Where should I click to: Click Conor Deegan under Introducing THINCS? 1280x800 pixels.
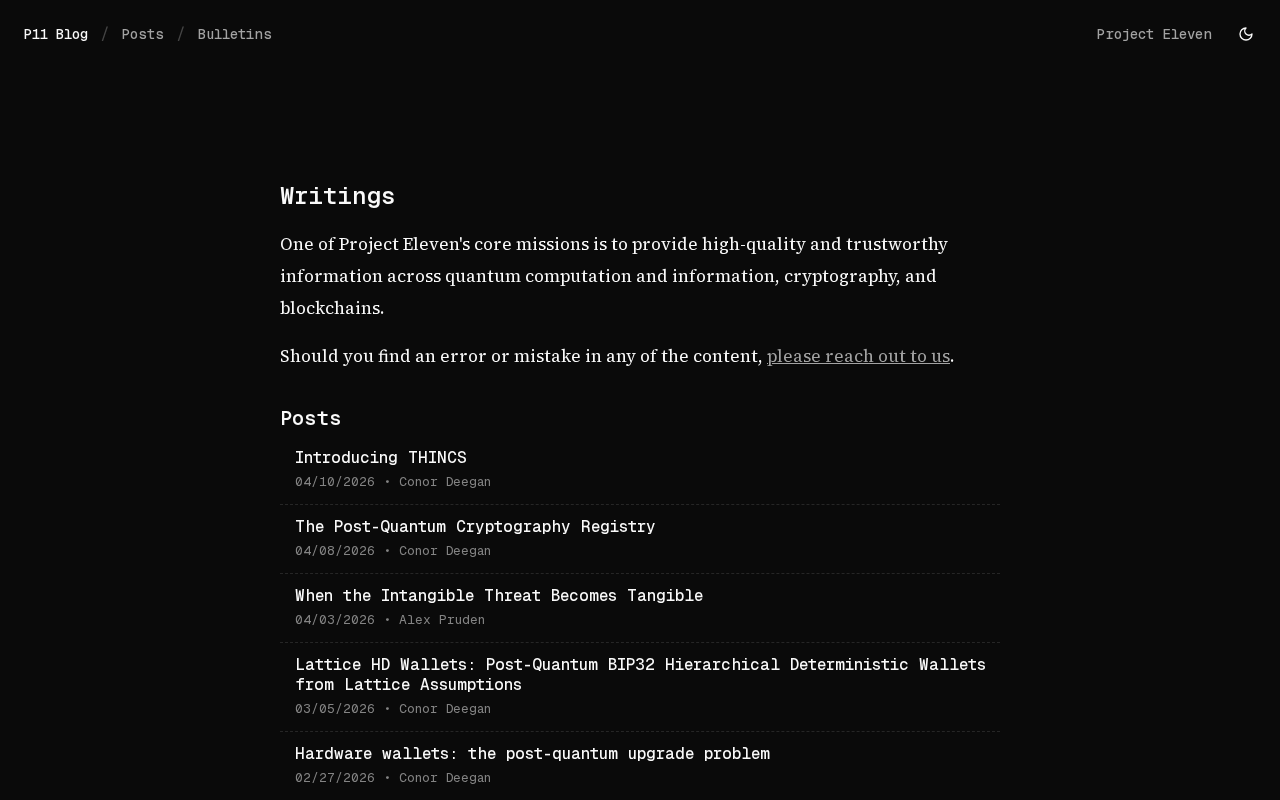pos(445,482)
